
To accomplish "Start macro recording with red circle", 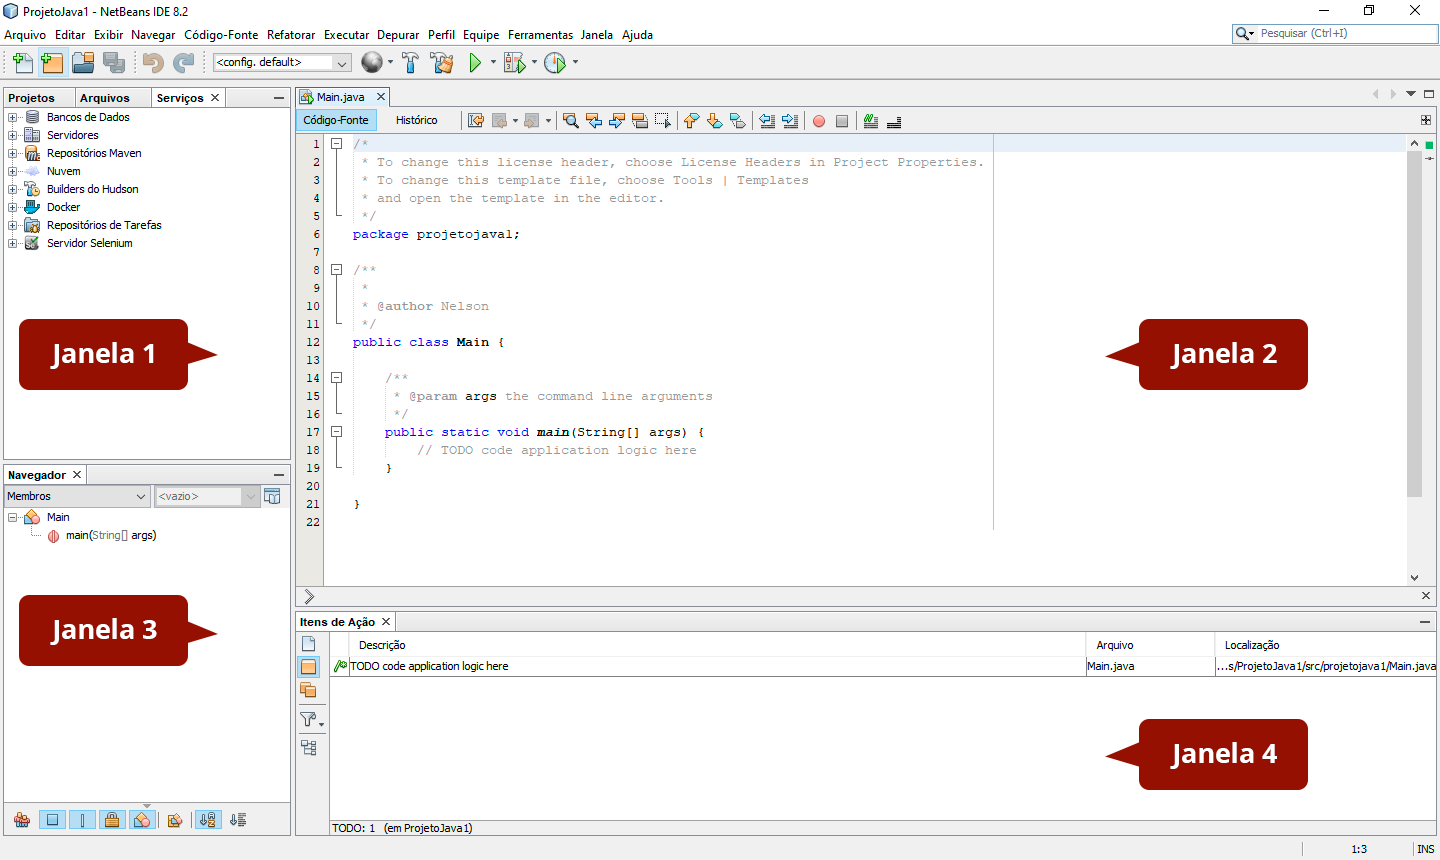I will [819, 121].
